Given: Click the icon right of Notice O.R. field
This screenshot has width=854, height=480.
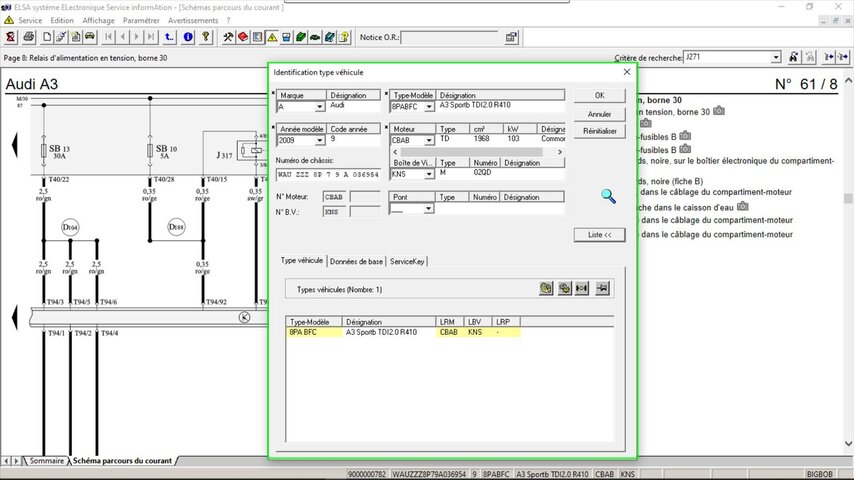Looking at the screenshot, I should pos(511,37).
